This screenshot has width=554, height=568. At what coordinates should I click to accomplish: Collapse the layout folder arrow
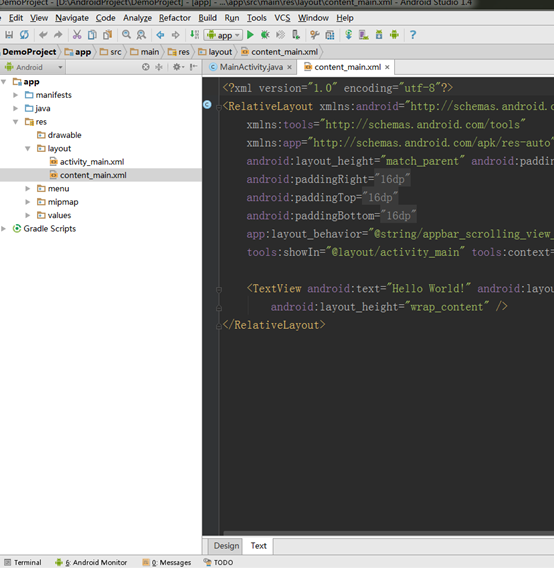pyautogui.click(x=28, y=149)
